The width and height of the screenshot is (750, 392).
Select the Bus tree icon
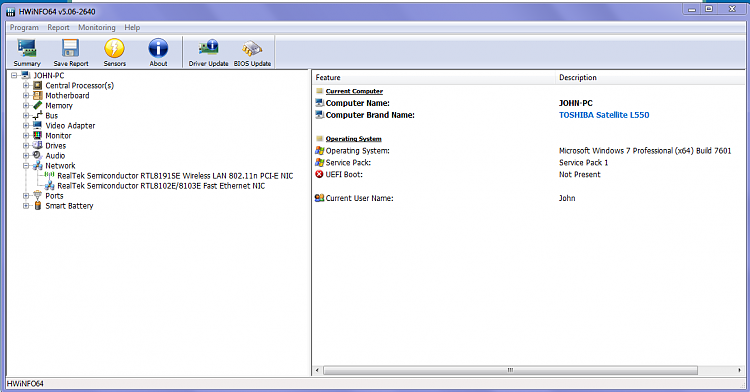point(38,116)
